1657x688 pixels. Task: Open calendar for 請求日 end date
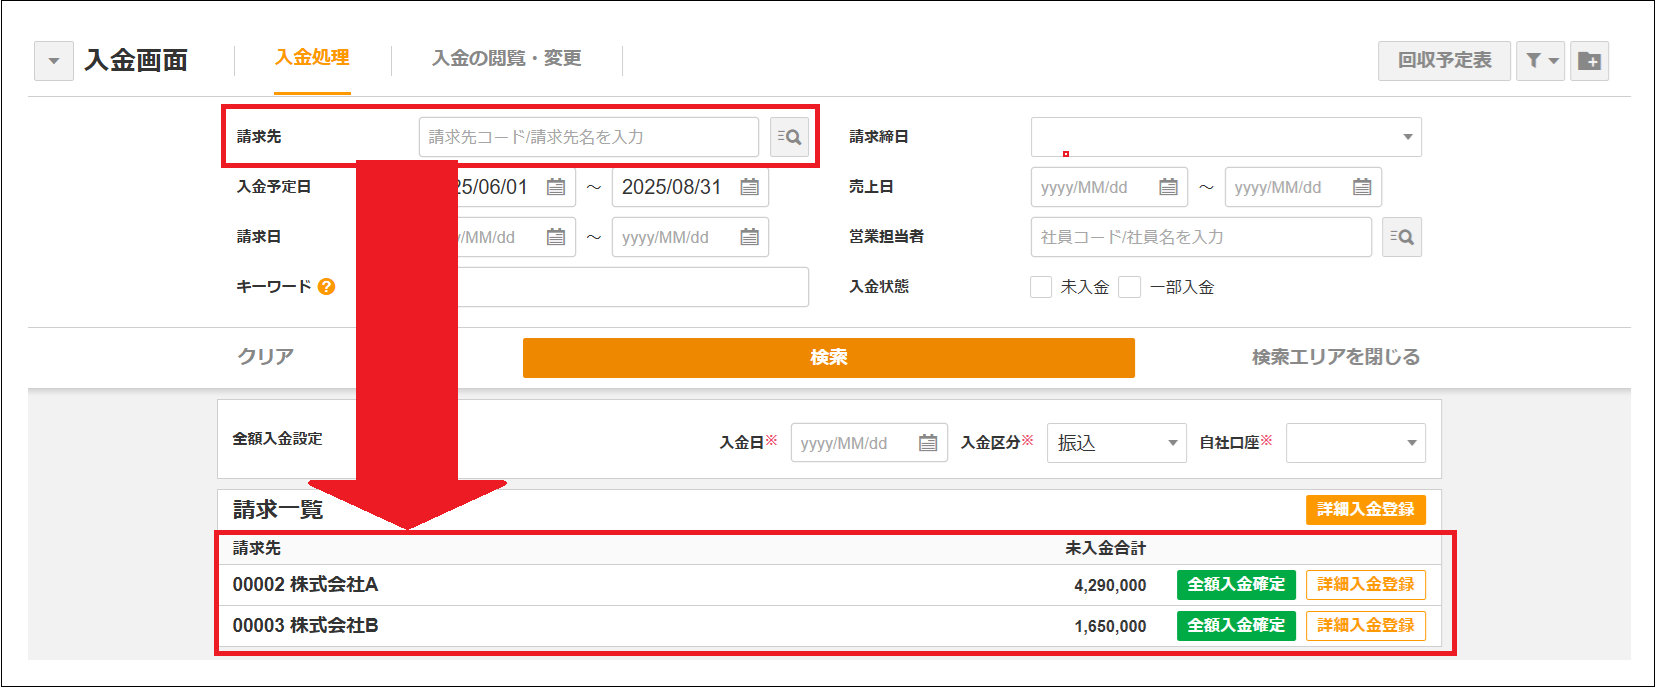[749, 237]
